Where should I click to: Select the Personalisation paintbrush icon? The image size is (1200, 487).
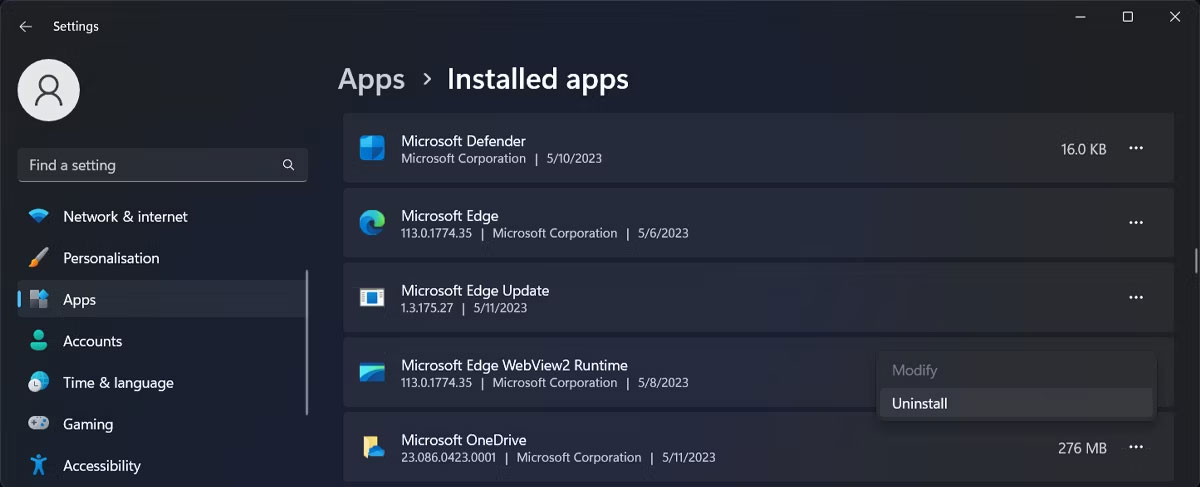click(x=39, y=258)
